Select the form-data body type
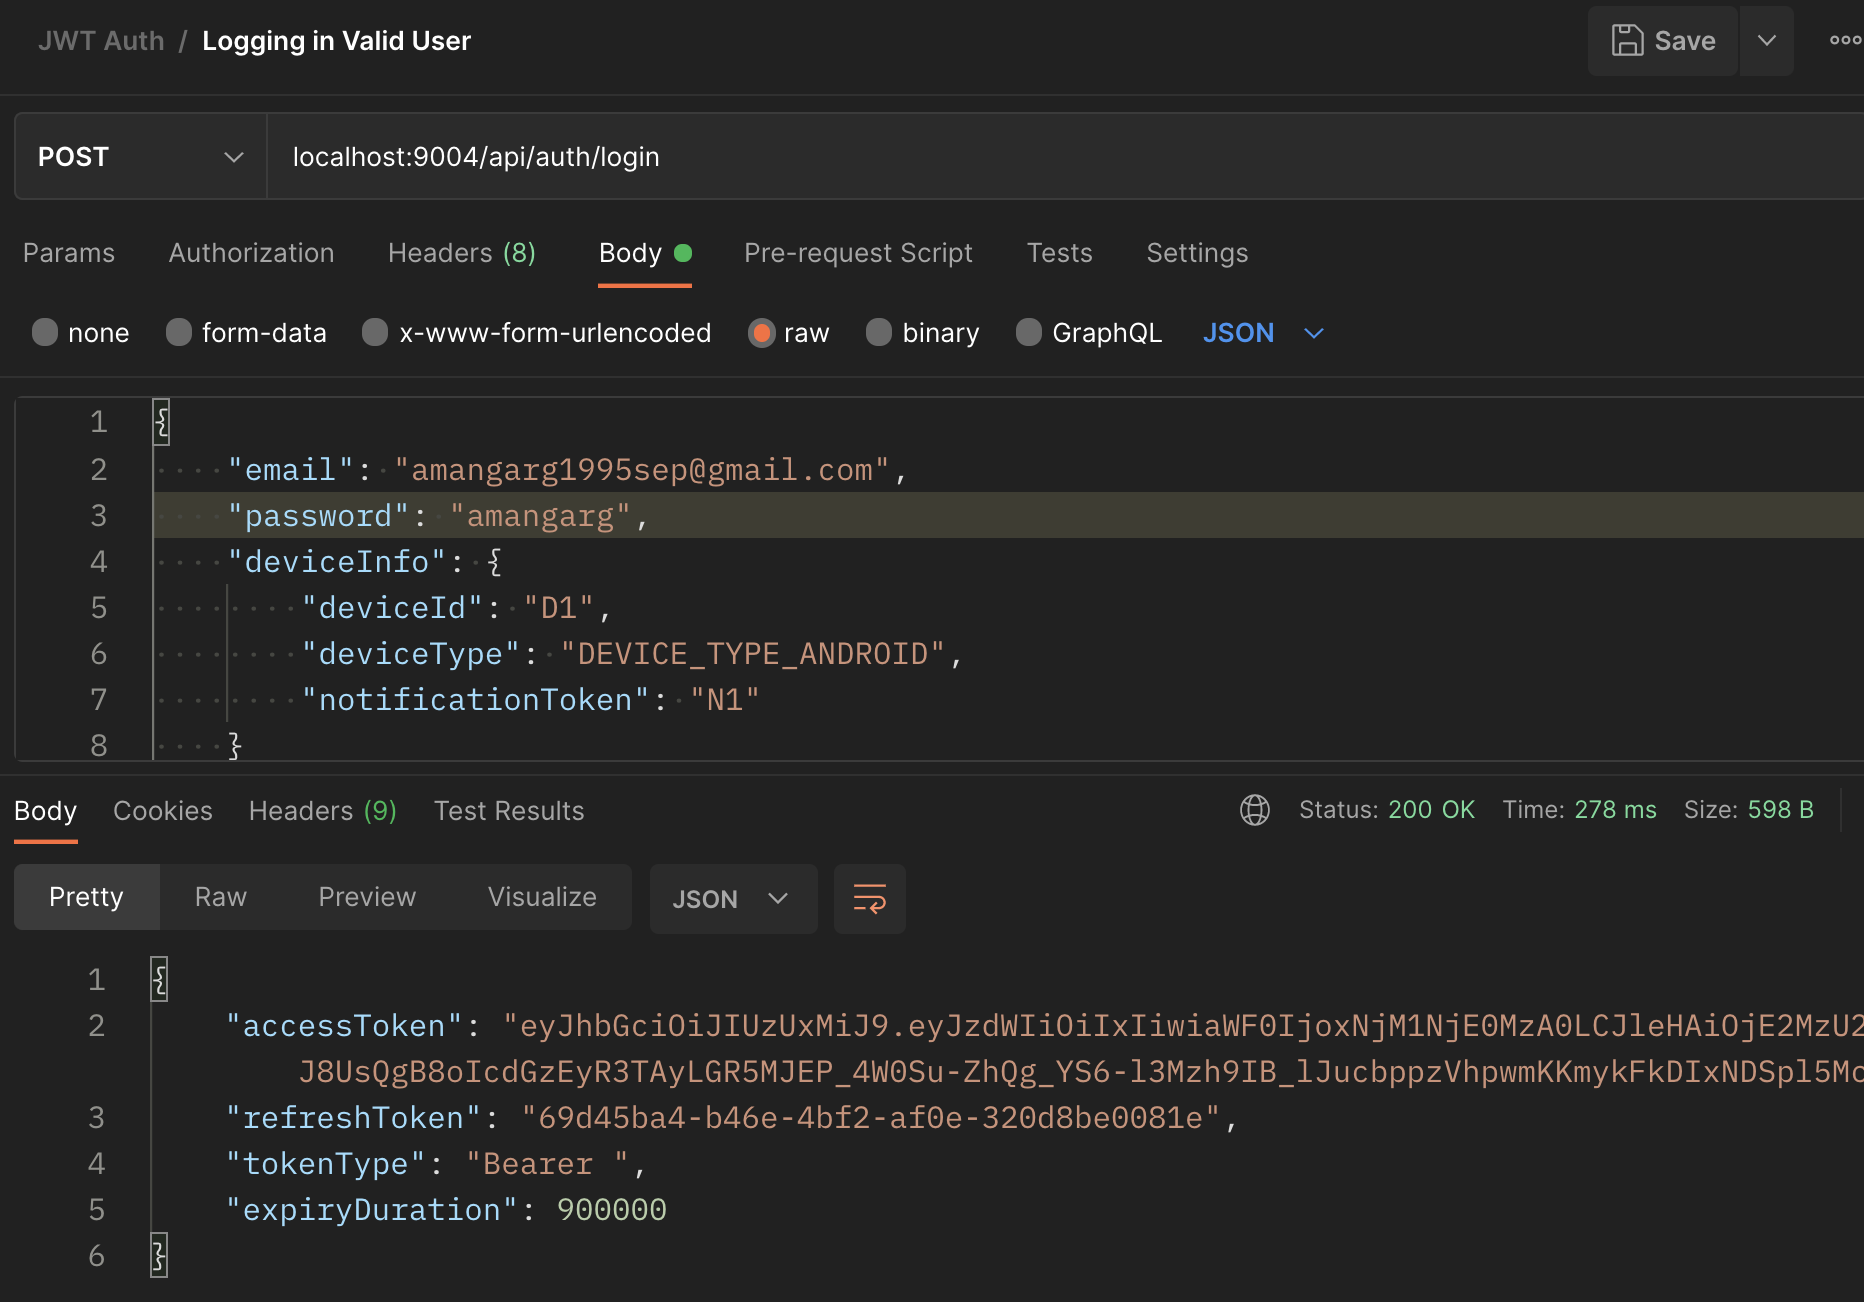1864x1302 pixels. pos(246,333)
